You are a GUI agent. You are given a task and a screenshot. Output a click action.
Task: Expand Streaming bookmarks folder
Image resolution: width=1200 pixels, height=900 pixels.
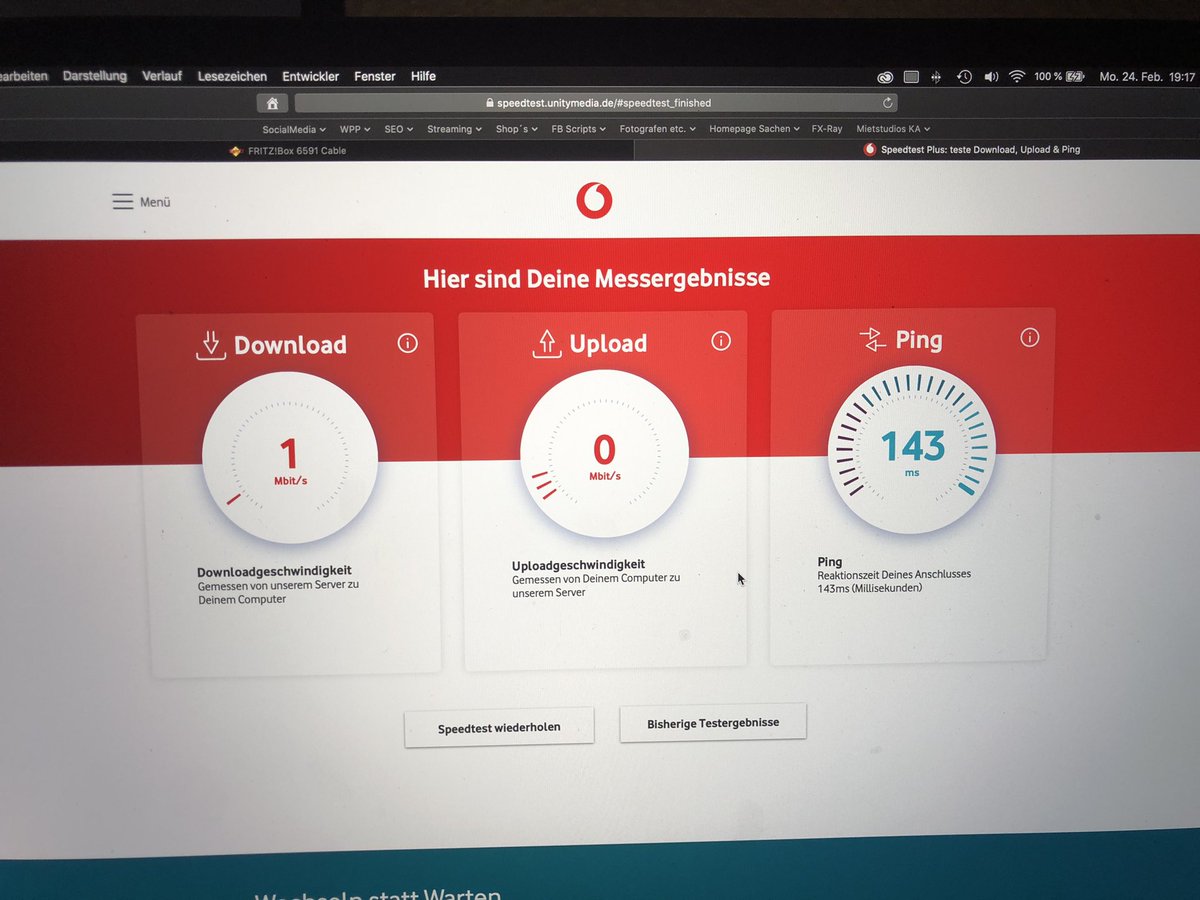click(x=455, y=129)
